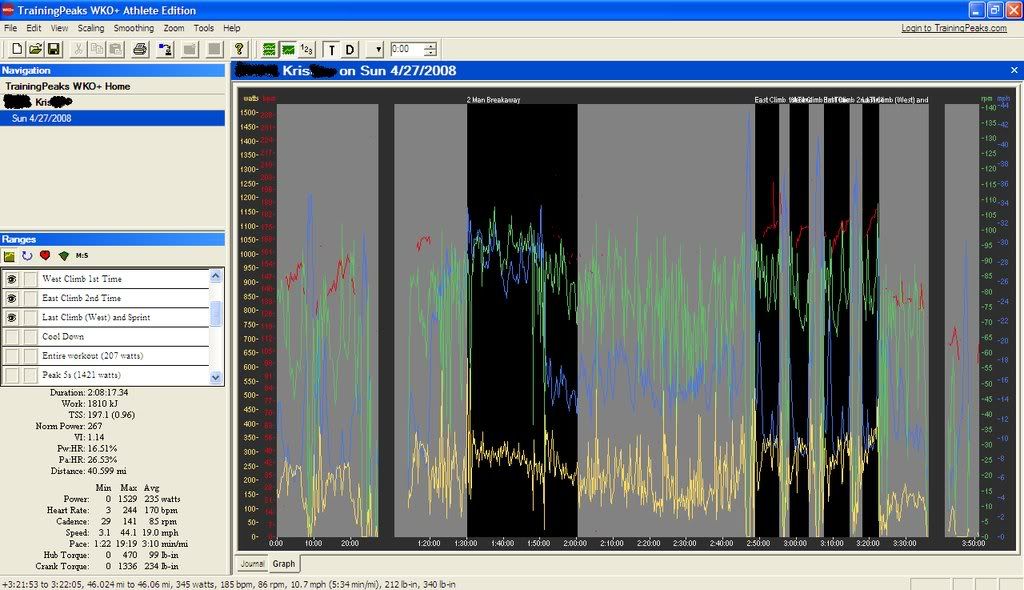
Task: Select the stacked graphs view icon
Action: (x=268, y=49)
